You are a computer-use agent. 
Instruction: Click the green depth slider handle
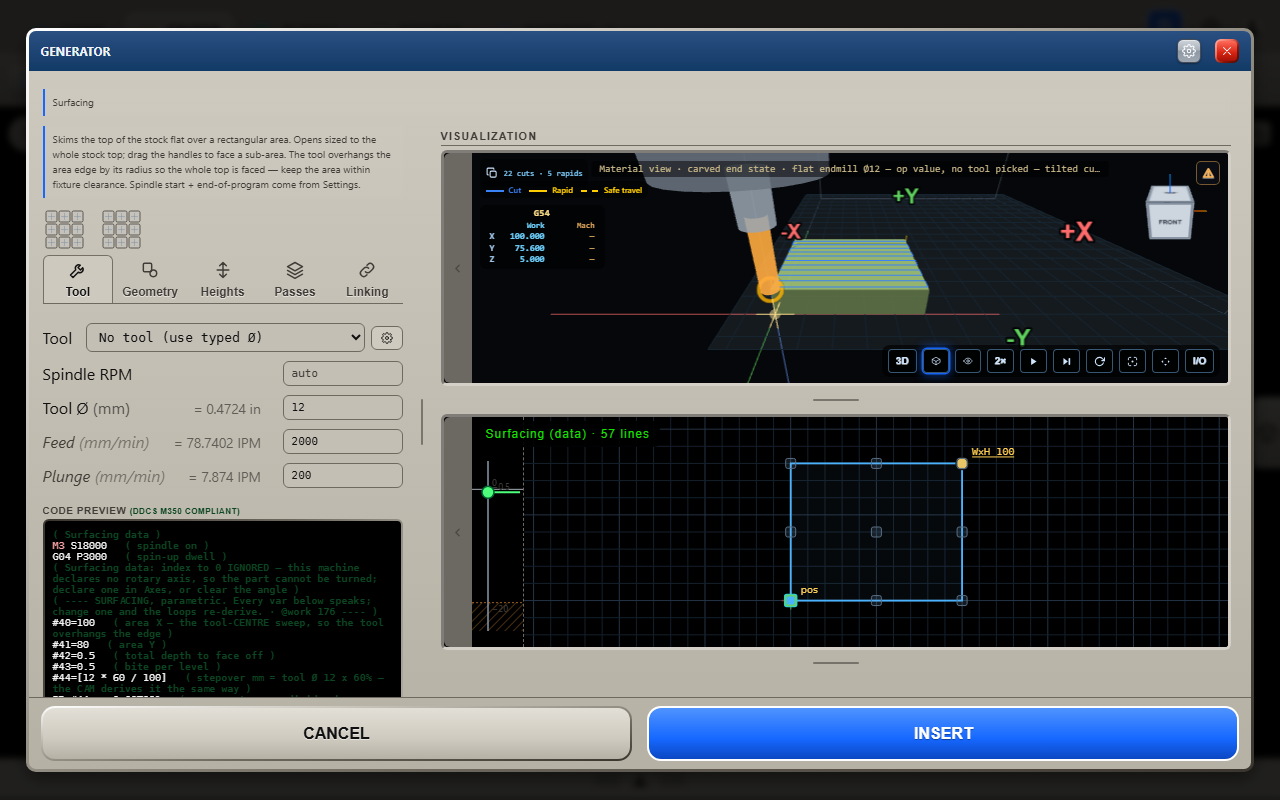pos(488,492)
